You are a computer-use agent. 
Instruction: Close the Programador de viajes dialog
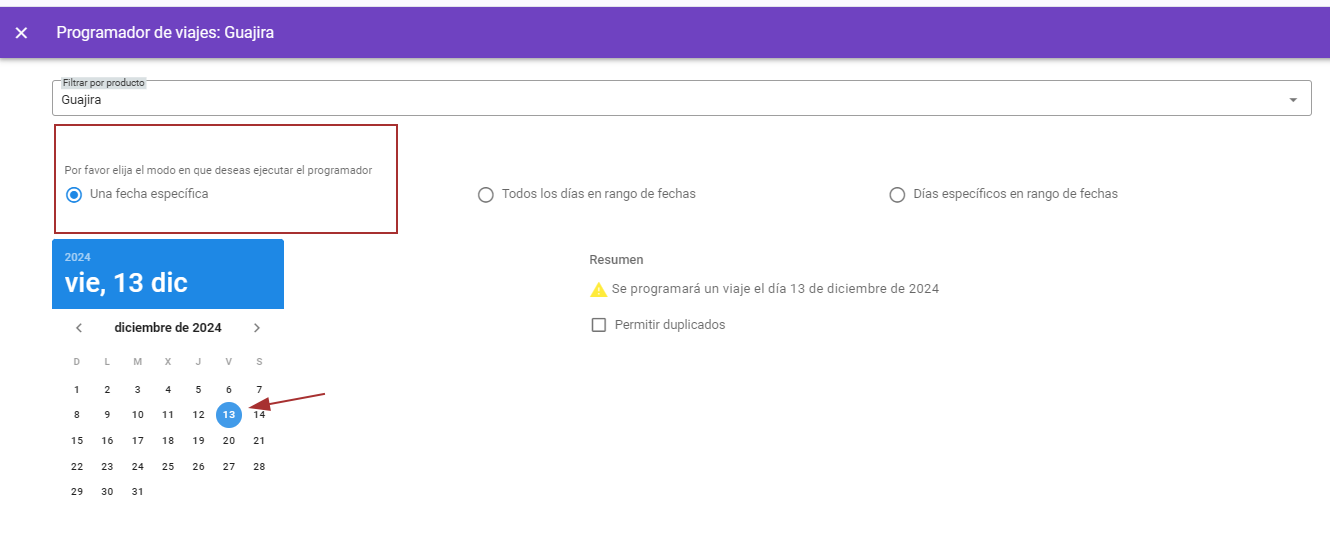tap(21, 33)
